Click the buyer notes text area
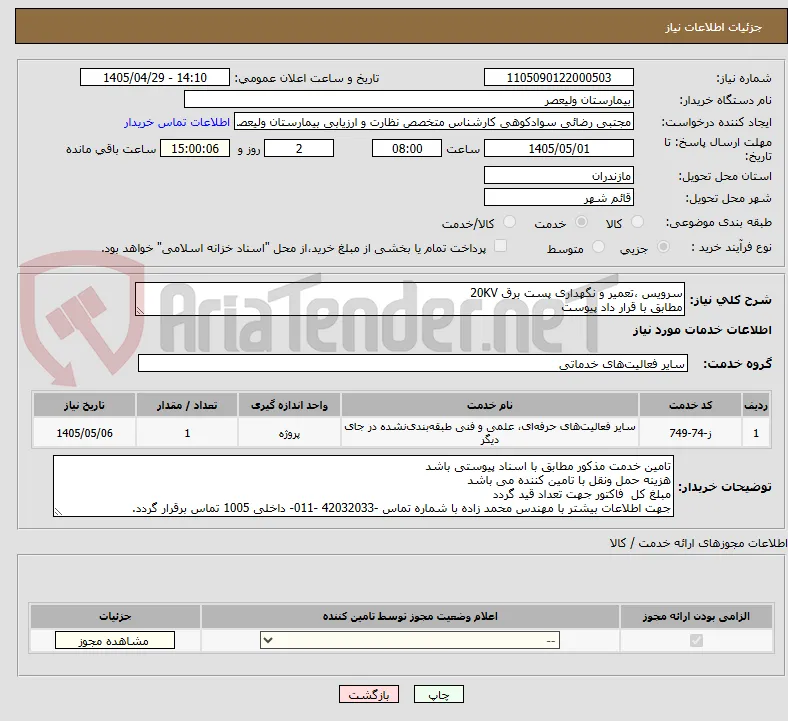 (363, 486)
